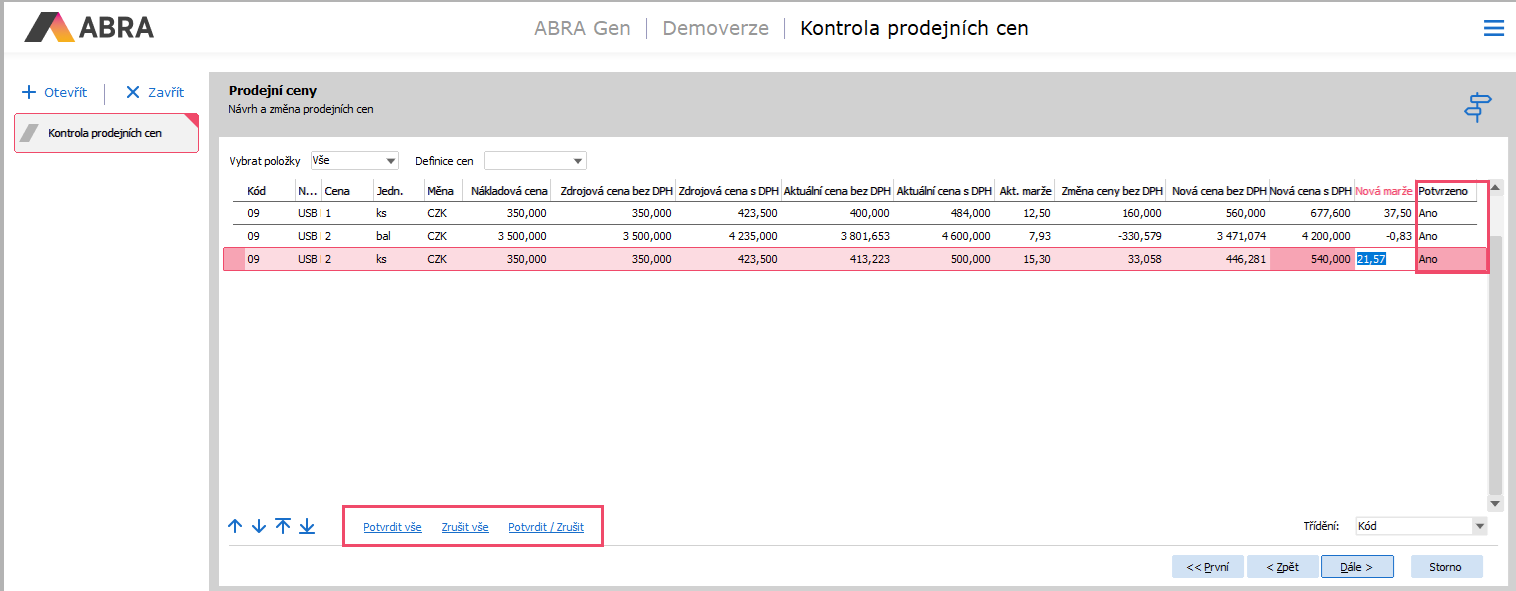Click current margin value 12,50

1037,213
